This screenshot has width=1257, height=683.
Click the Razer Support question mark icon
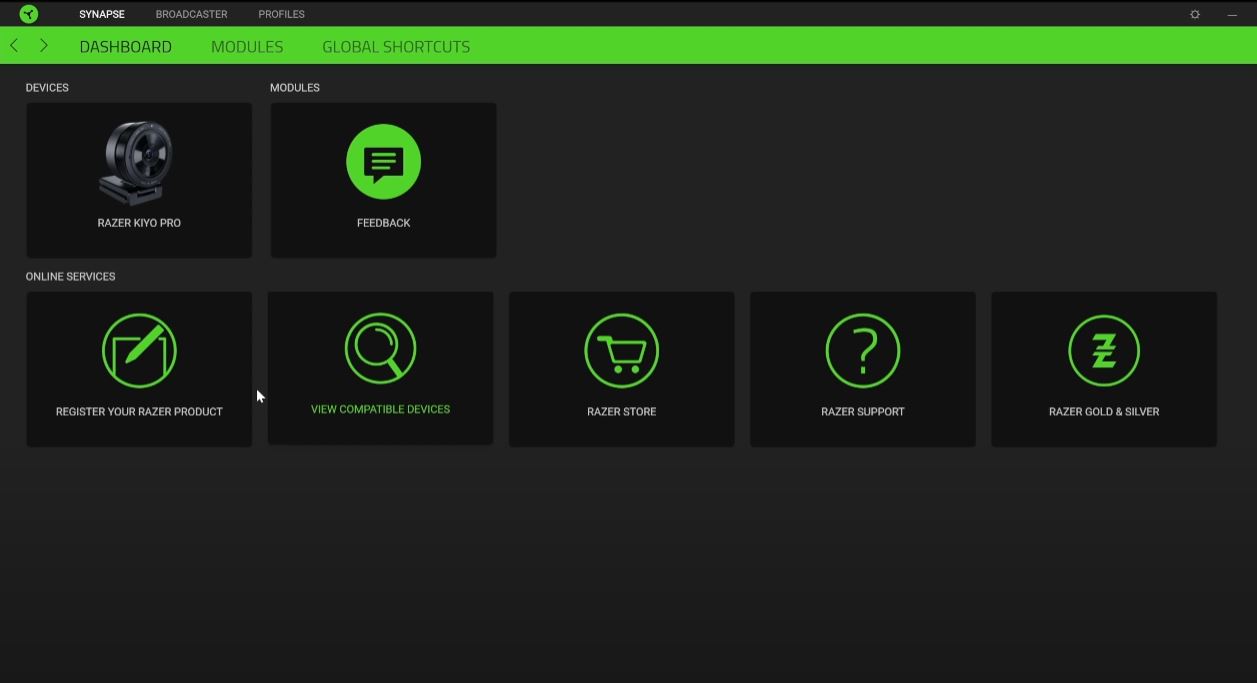[x=863, y=351]
